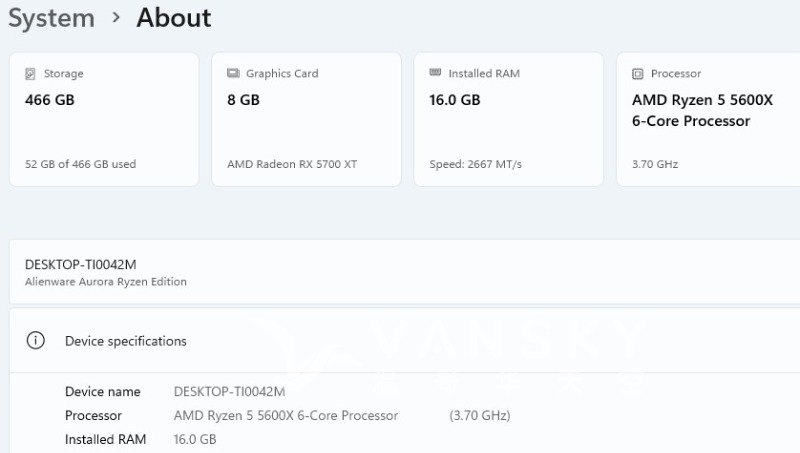The image size is (800, 453).
Task: Click the Processor value in Device specifications
Action: coord(286,415)
